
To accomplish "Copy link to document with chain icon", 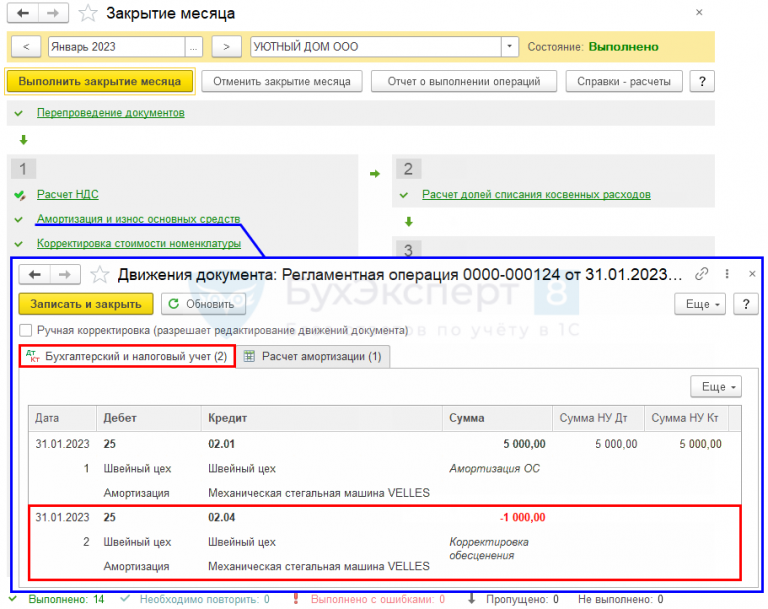I will 701,274.
